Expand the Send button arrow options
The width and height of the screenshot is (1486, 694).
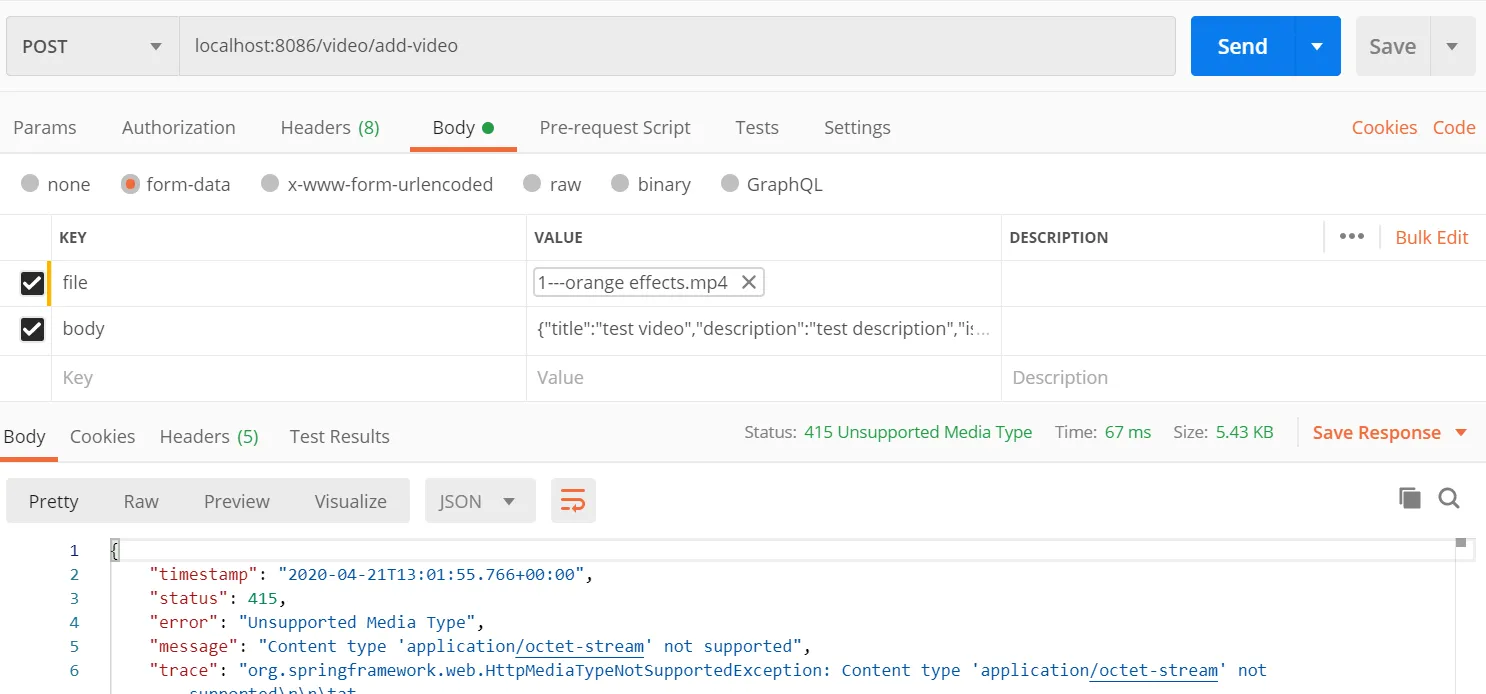click(x=1317, y=46)
